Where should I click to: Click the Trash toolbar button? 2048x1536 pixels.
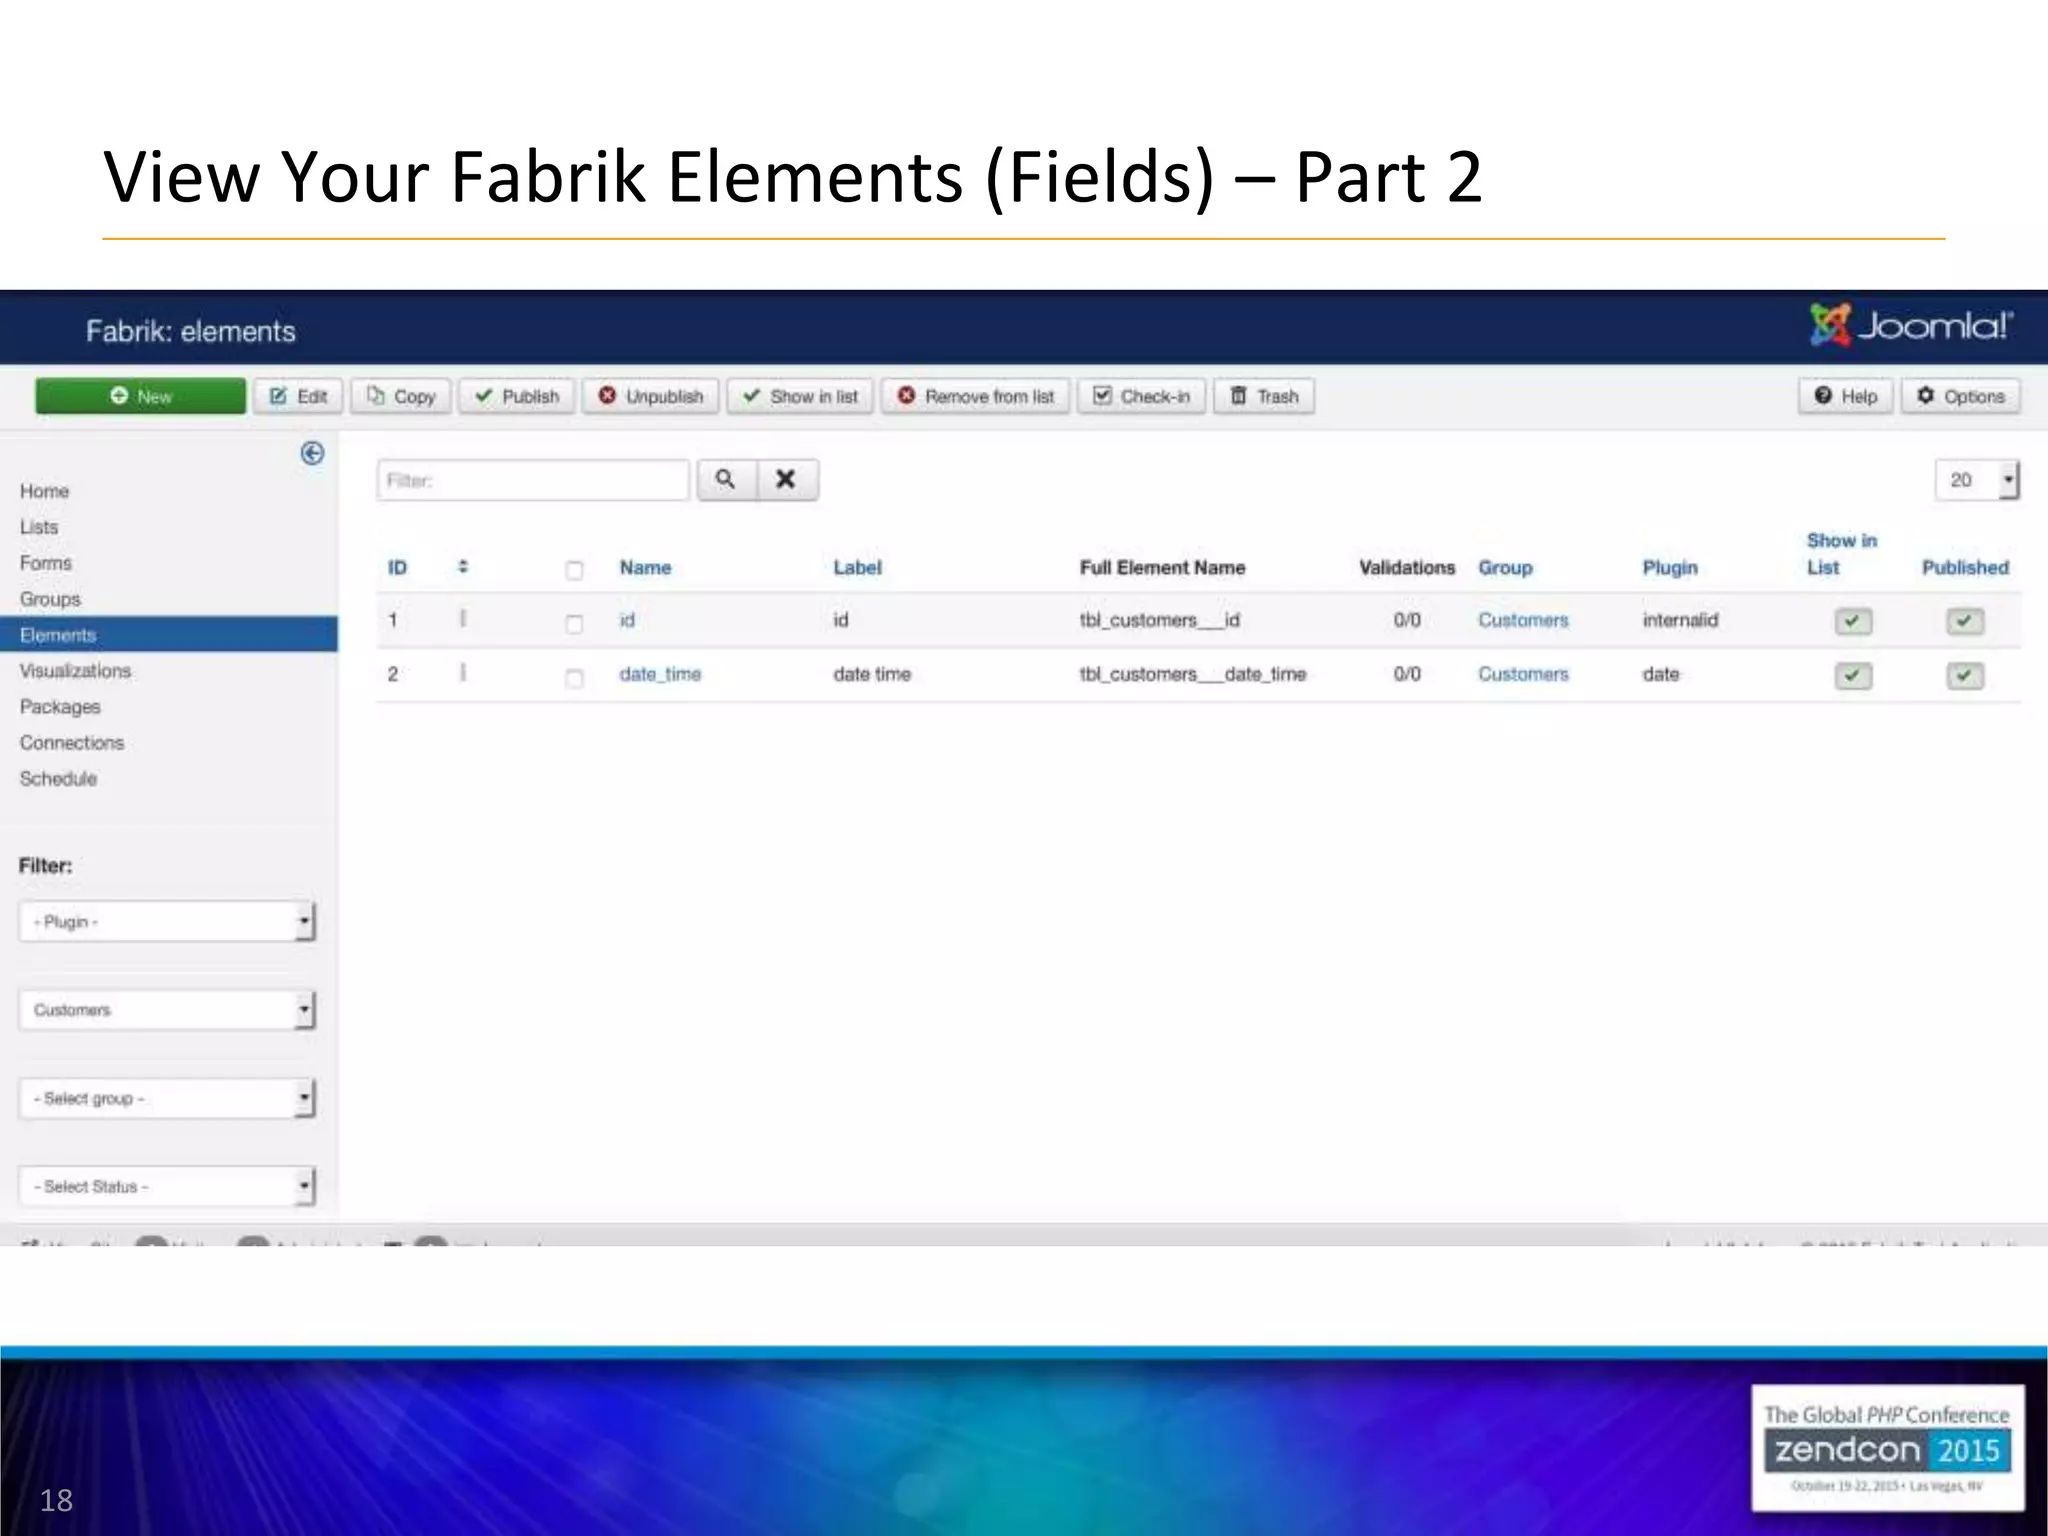pos(1263,396)
